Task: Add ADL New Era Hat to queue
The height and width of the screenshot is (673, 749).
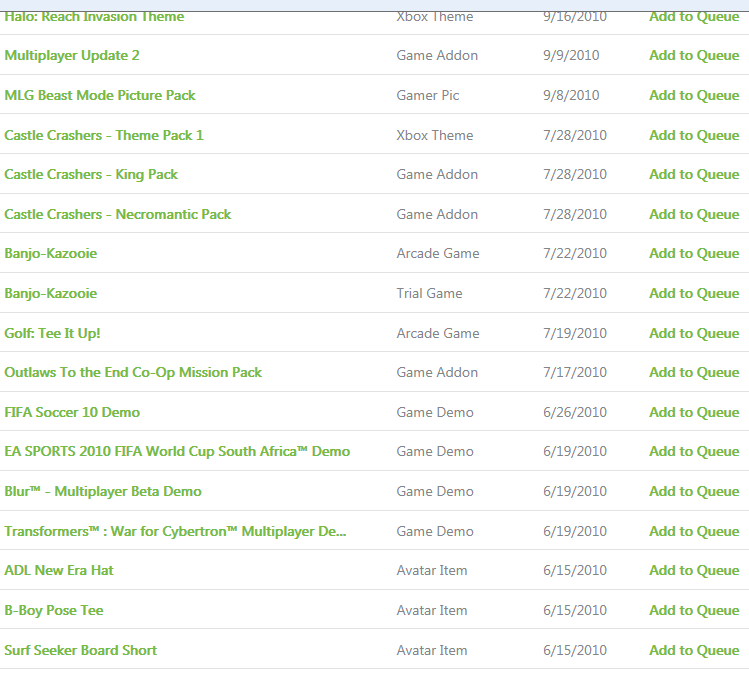Action: click(694, 570)
